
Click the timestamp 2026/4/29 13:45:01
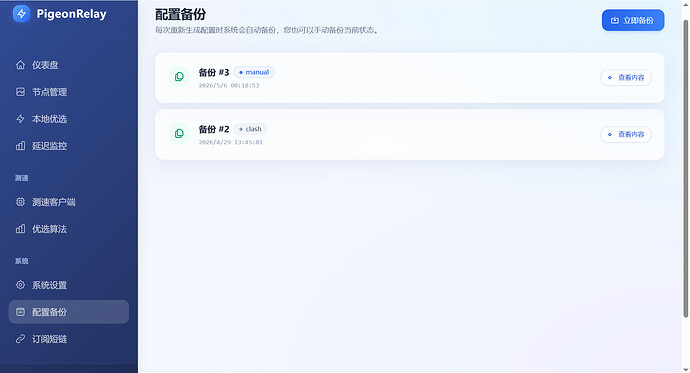(231, 142)
